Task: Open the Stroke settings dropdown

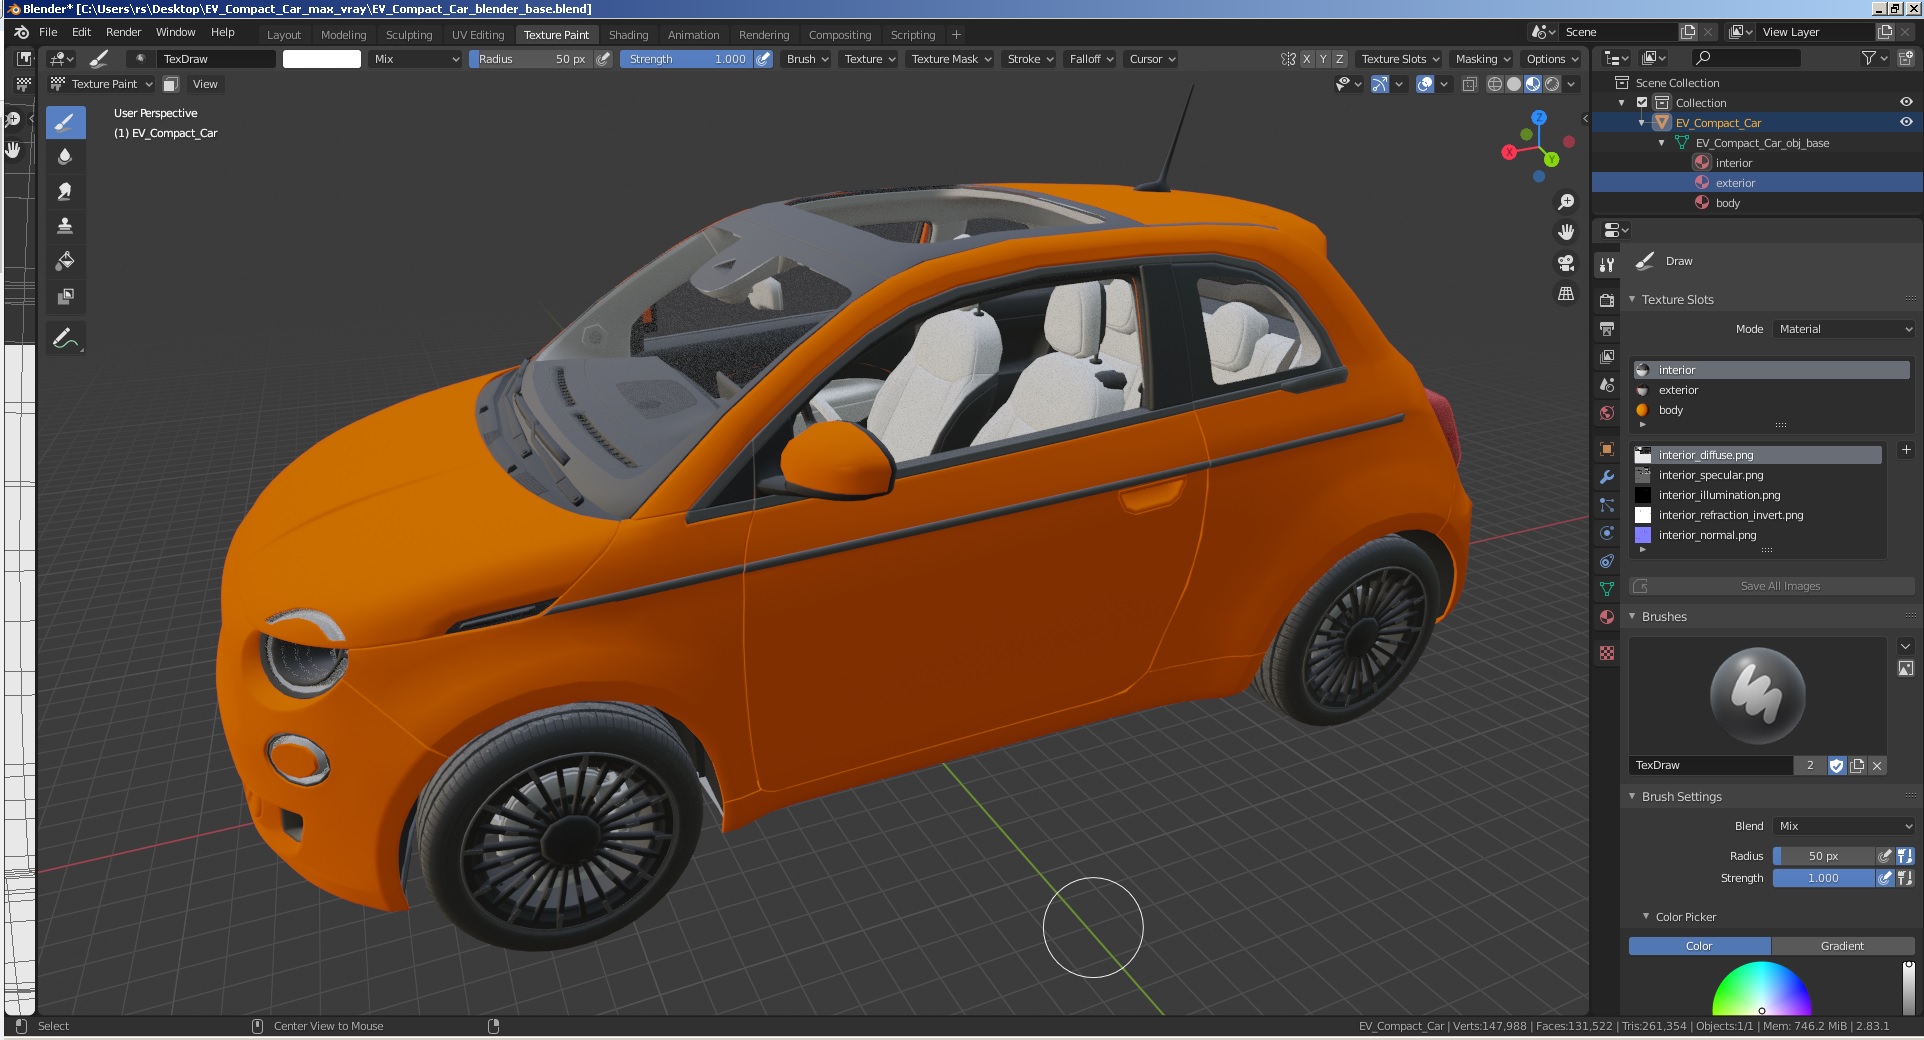Action: [x=1030, y=59]
